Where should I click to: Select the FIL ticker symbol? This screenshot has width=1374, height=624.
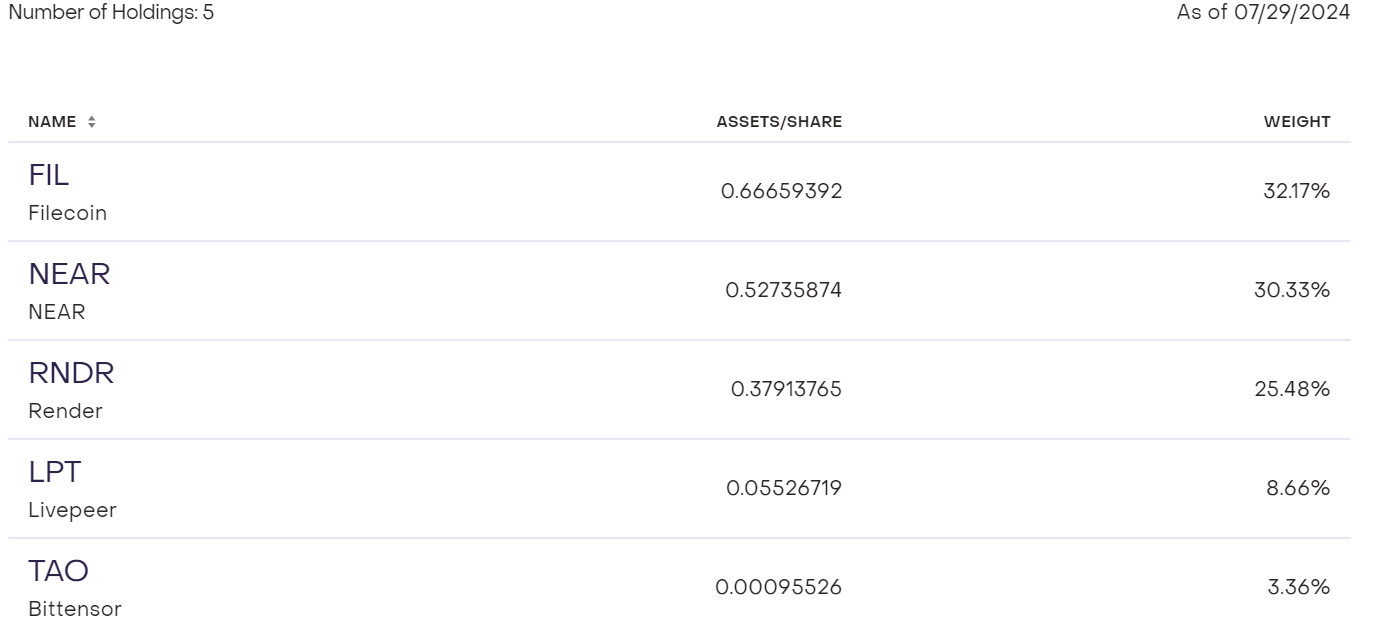point(49,176)
